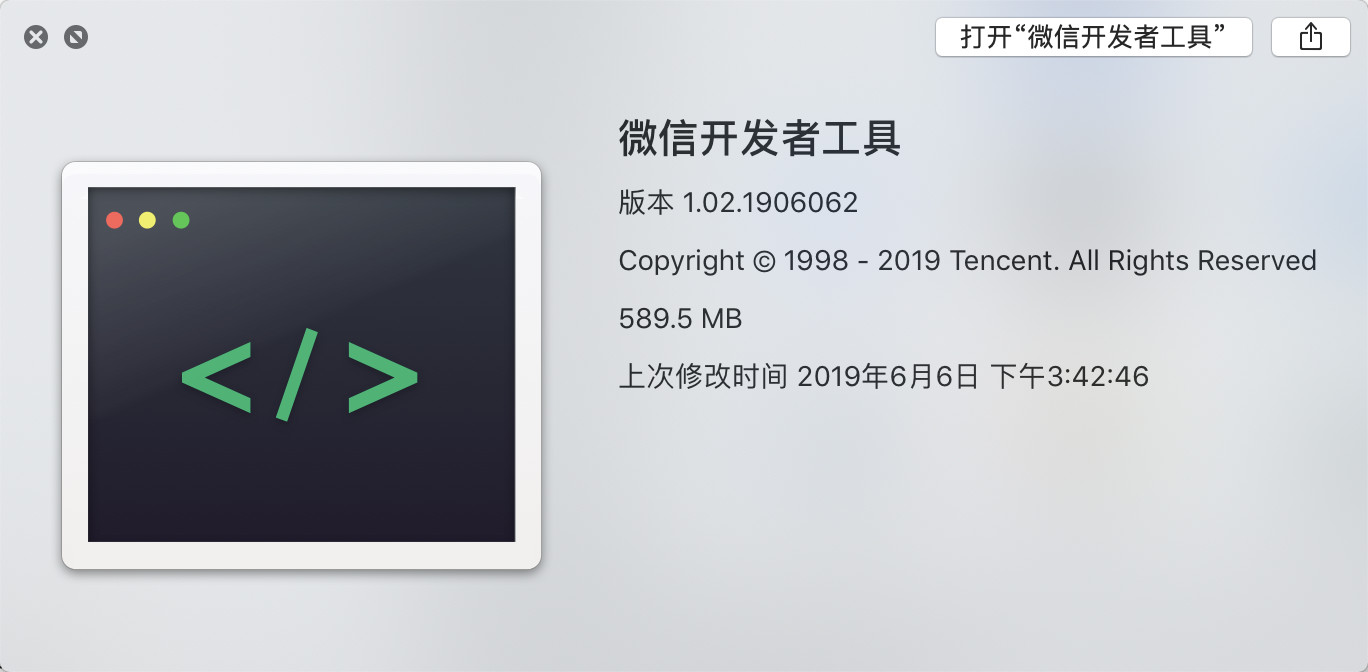
Task: Click the red dot in the app icon
Action: point(114,220)
